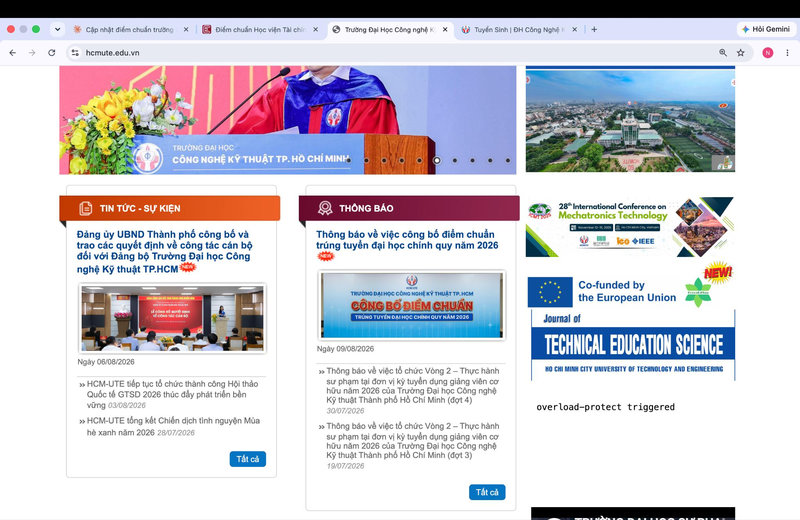Click the Hỏi Gemini button

(766, 29)
